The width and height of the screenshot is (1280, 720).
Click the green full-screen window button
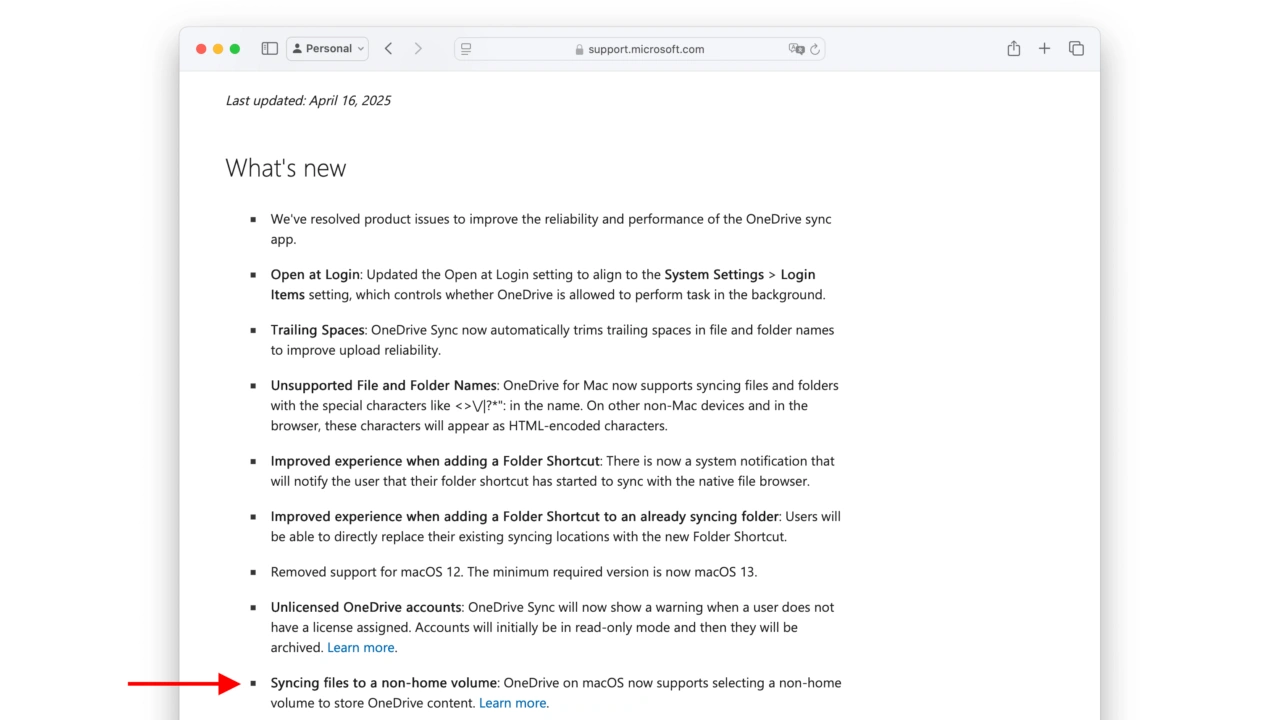[235, 48]
